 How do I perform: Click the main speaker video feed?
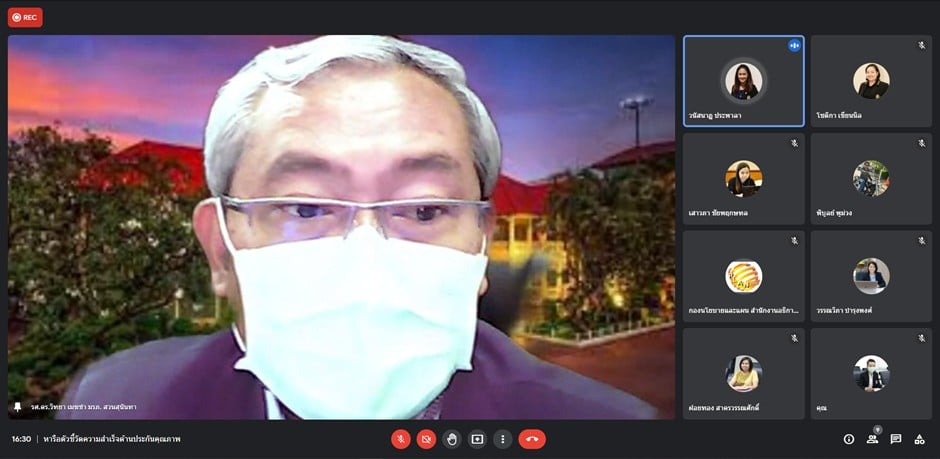point(341,227)
